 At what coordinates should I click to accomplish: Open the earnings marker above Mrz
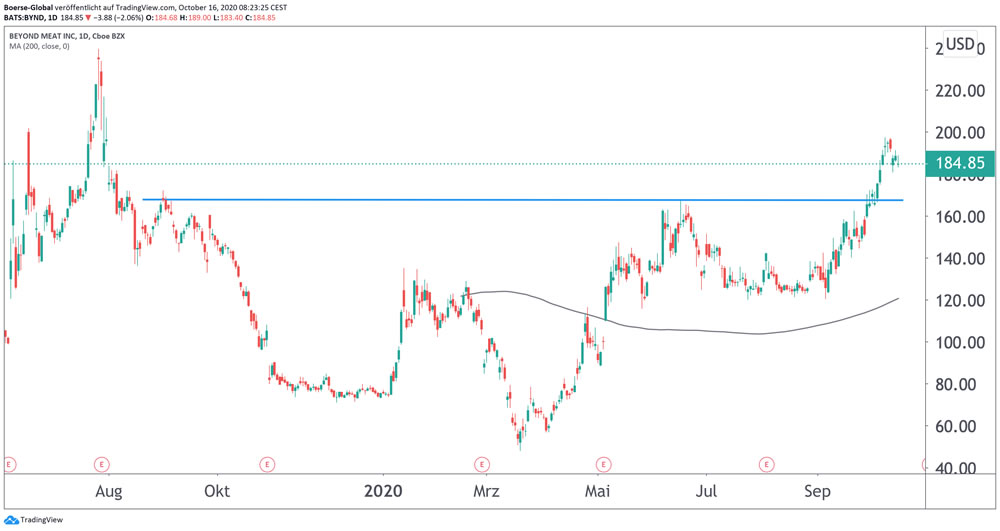pos(482,464)
